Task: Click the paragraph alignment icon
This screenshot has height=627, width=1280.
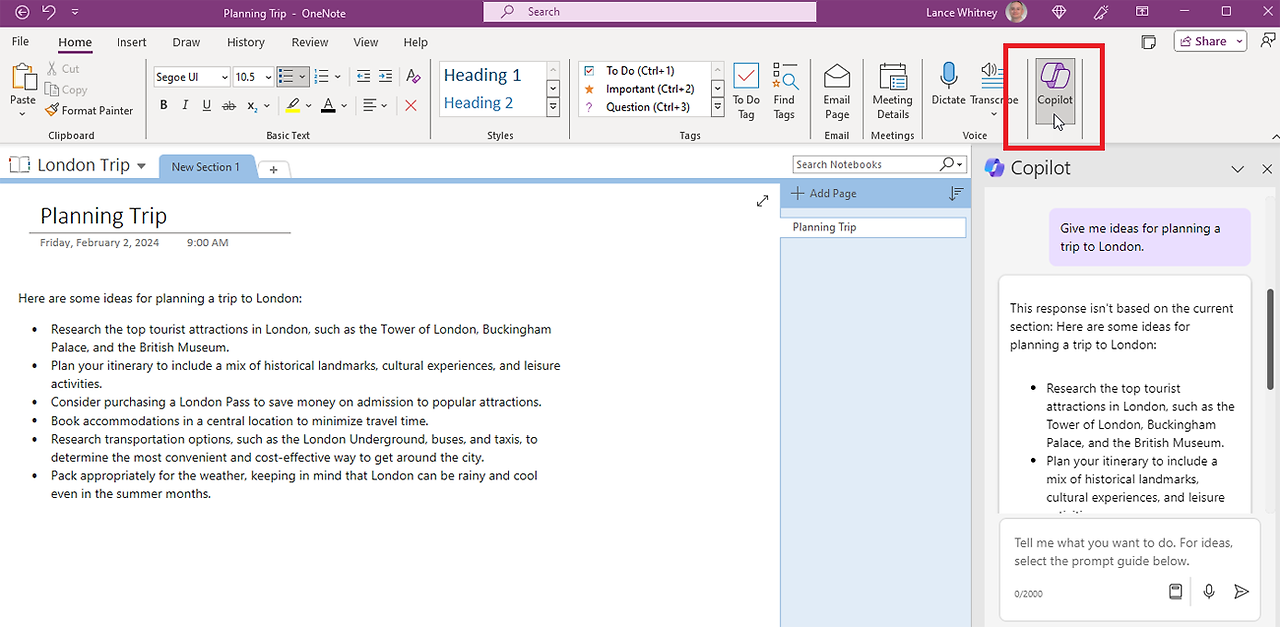Action: coord(370,105)
